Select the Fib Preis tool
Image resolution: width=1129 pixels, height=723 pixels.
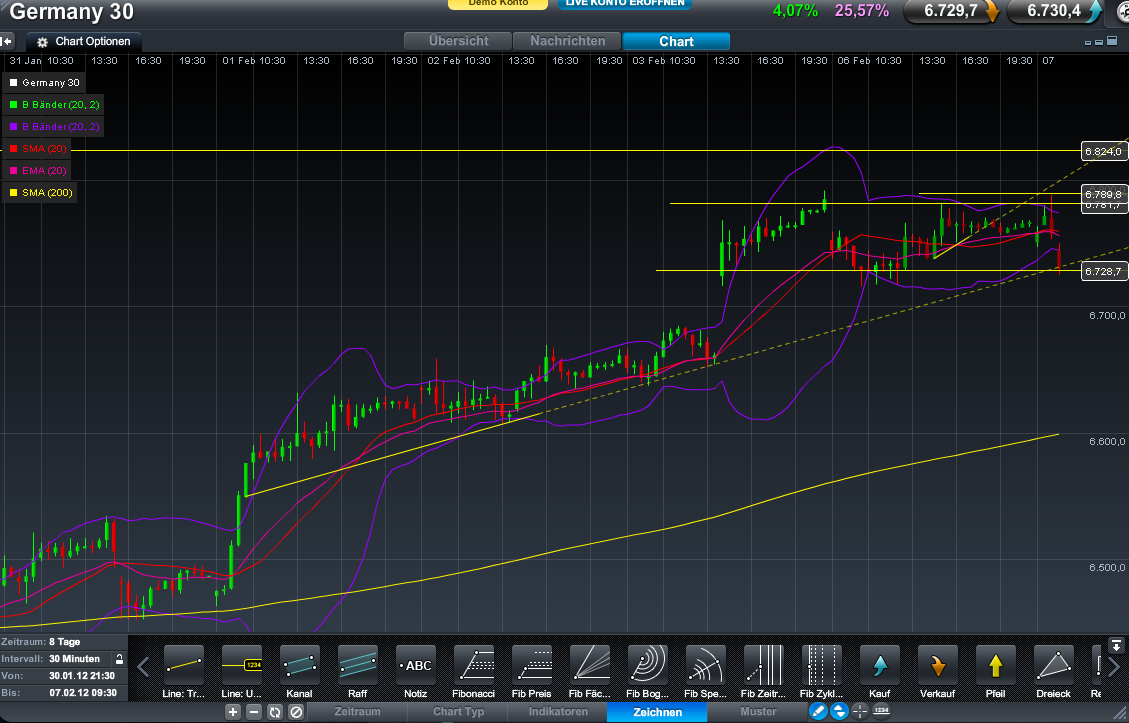(x=531, y=665)
